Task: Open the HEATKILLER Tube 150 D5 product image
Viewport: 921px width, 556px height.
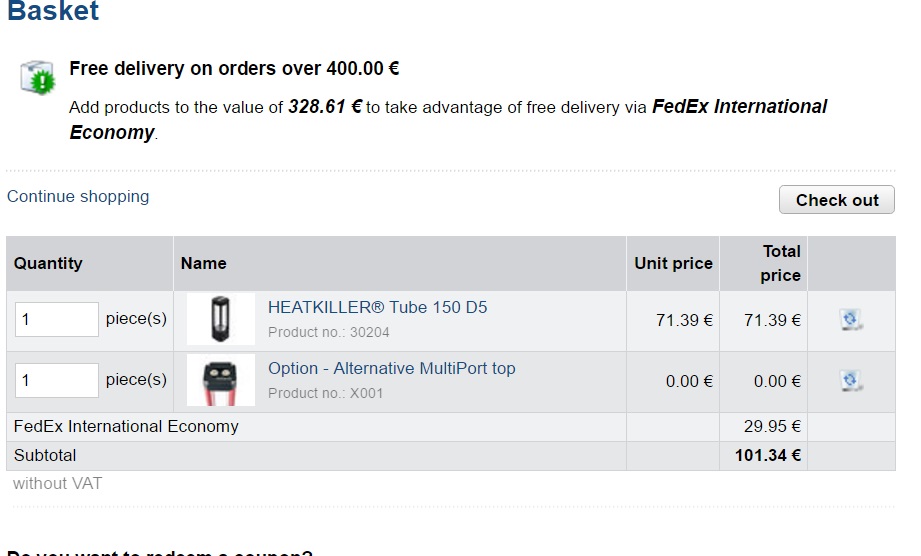Action: [220, 320]
